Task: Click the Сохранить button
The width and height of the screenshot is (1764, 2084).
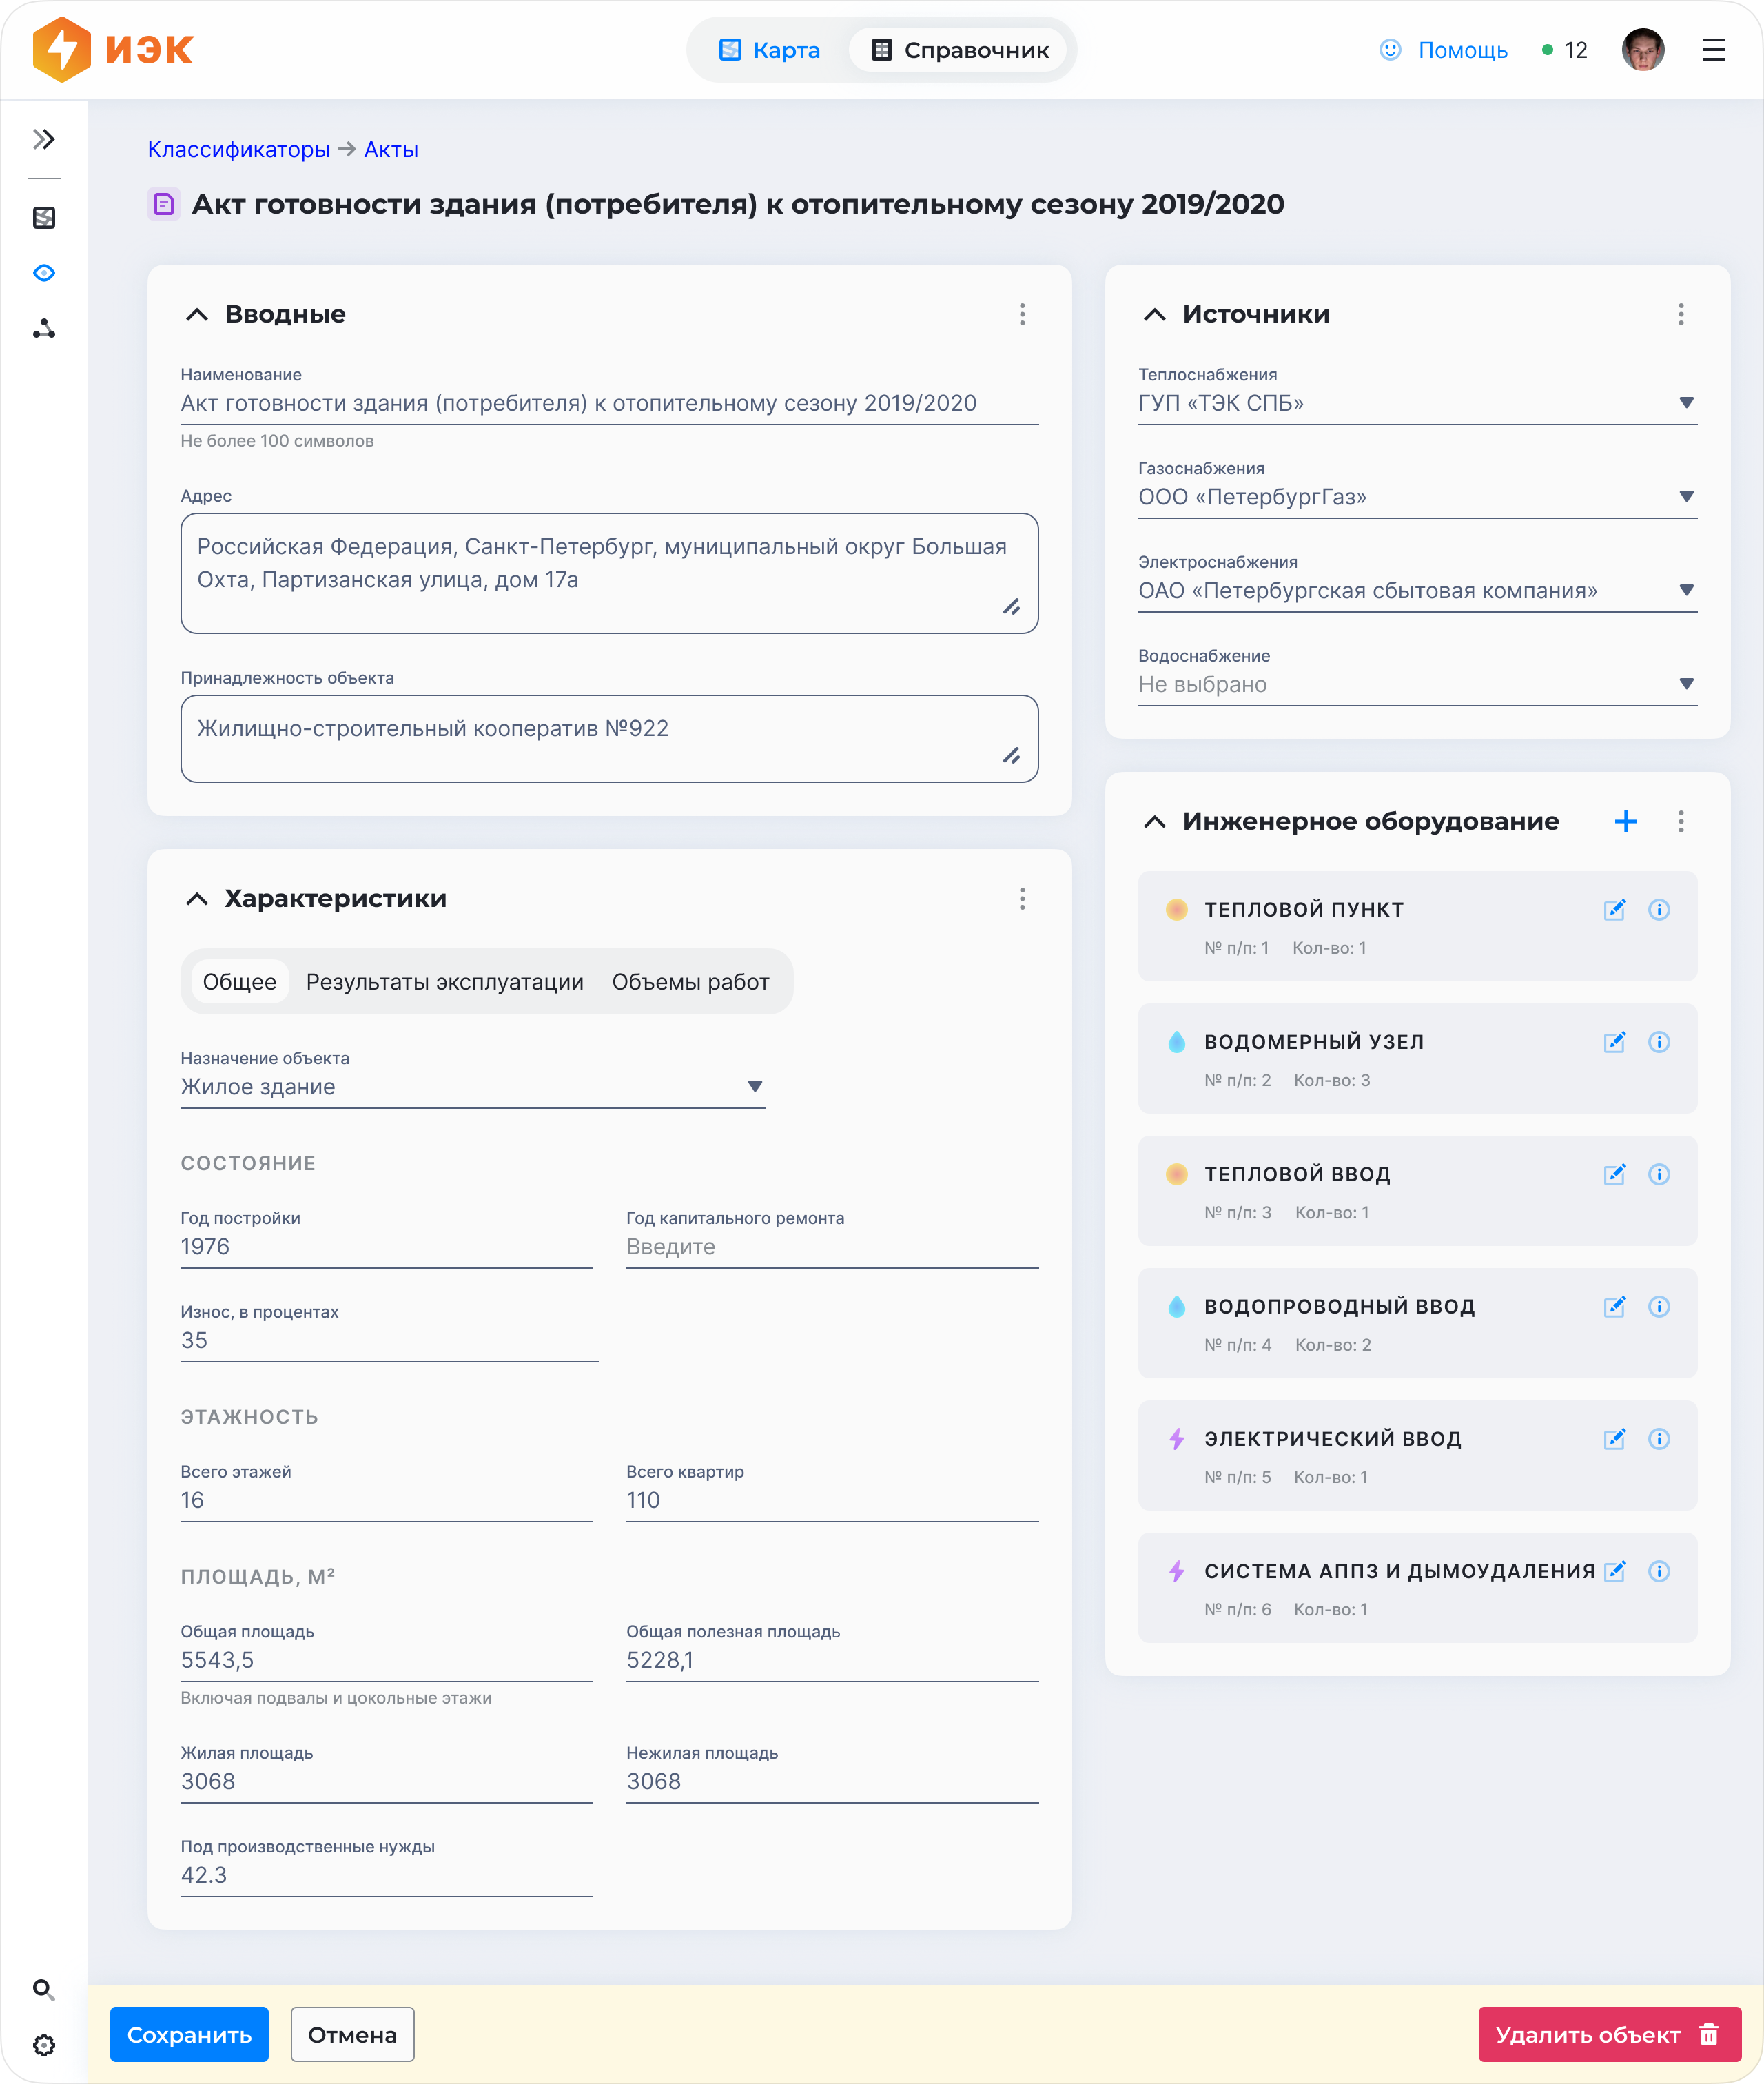Action: click(x=189, y=2034)
